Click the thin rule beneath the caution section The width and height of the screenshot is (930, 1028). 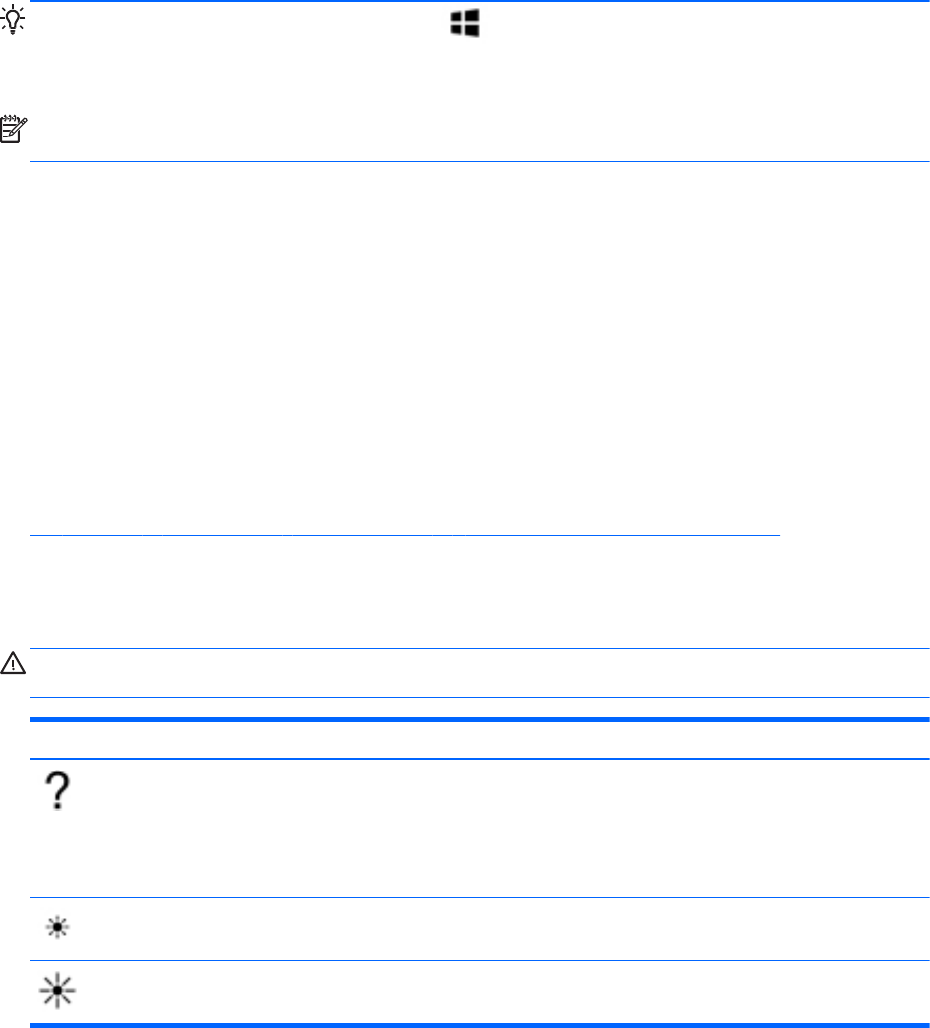[x=480, y=698]
